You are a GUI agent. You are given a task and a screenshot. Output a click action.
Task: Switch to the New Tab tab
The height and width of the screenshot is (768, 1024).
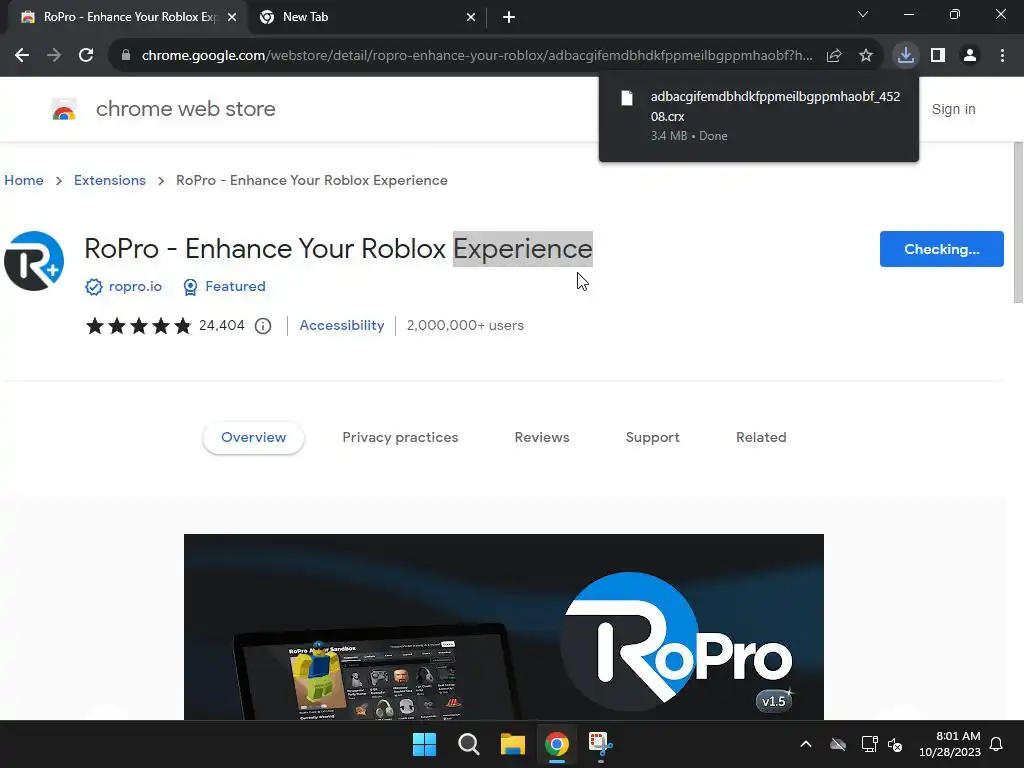point(368,17)
